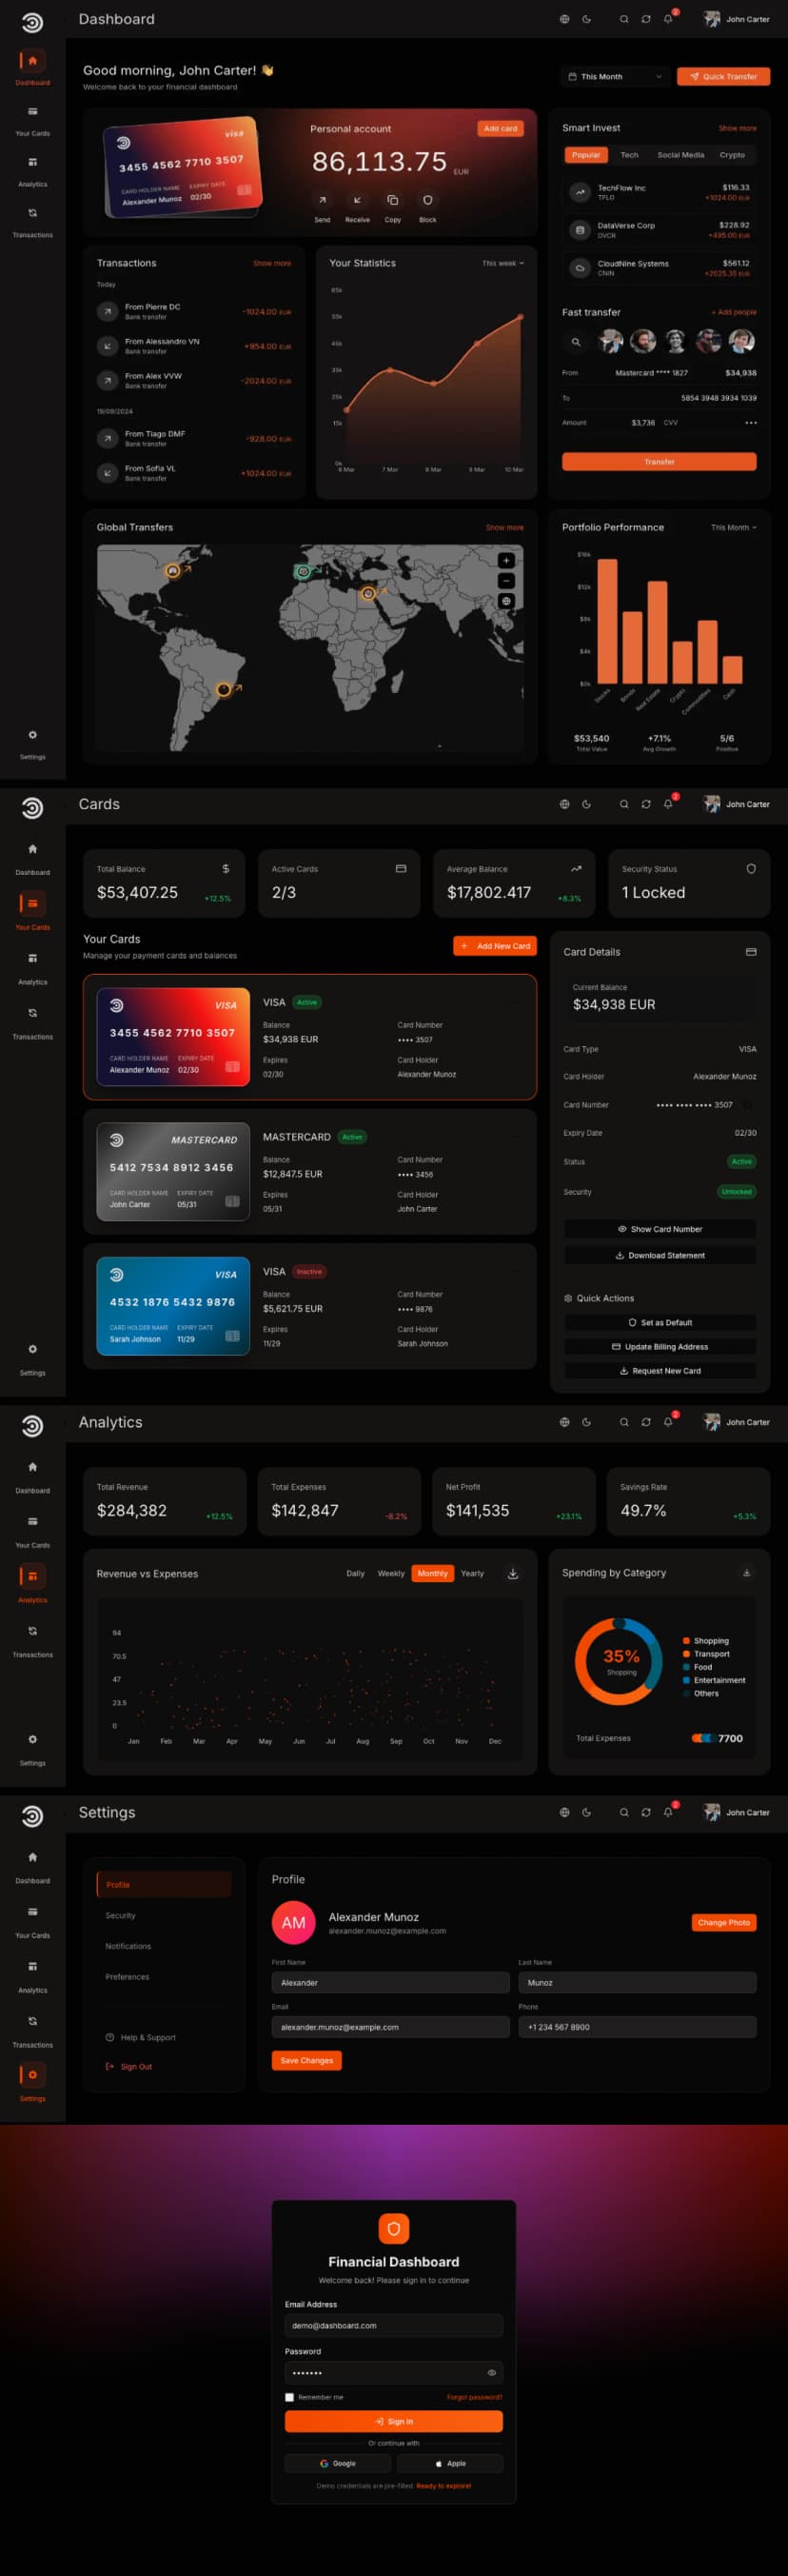Viewport: 788px width, 2576px height.
Task: Select the blue VISA card ending 9876
Action: tap(173, 1306)
